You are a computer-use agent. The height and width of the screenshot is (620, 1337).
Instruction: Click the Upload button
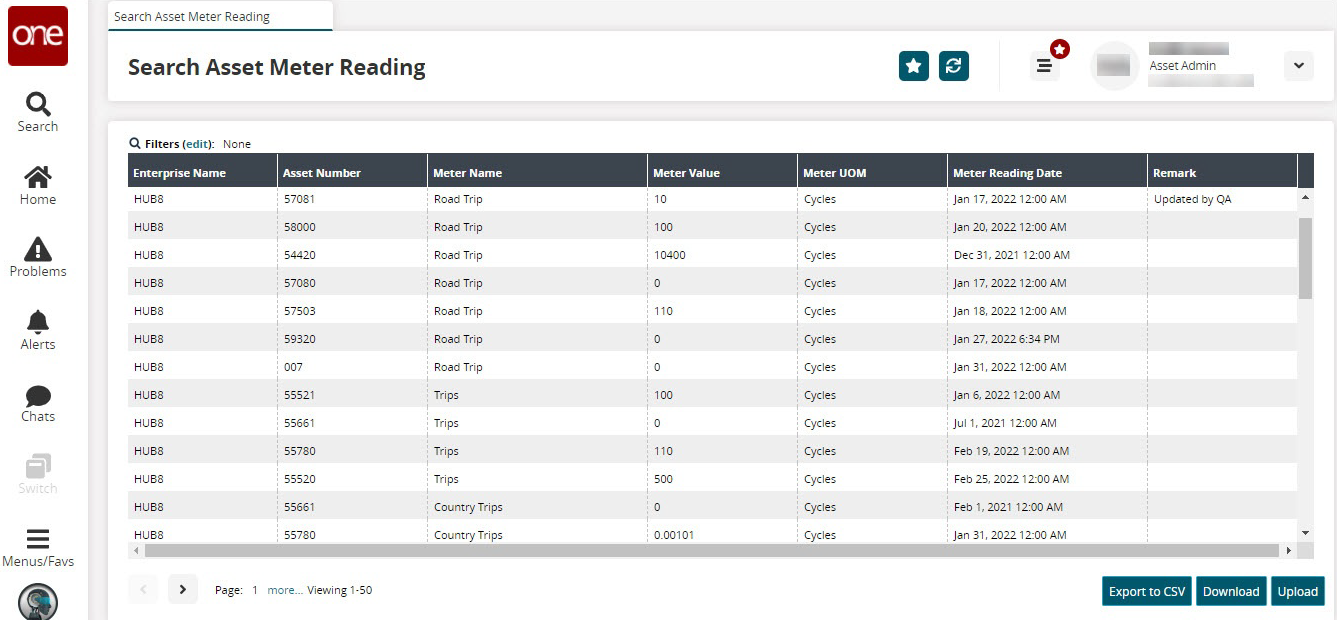tap(1298, 591)
